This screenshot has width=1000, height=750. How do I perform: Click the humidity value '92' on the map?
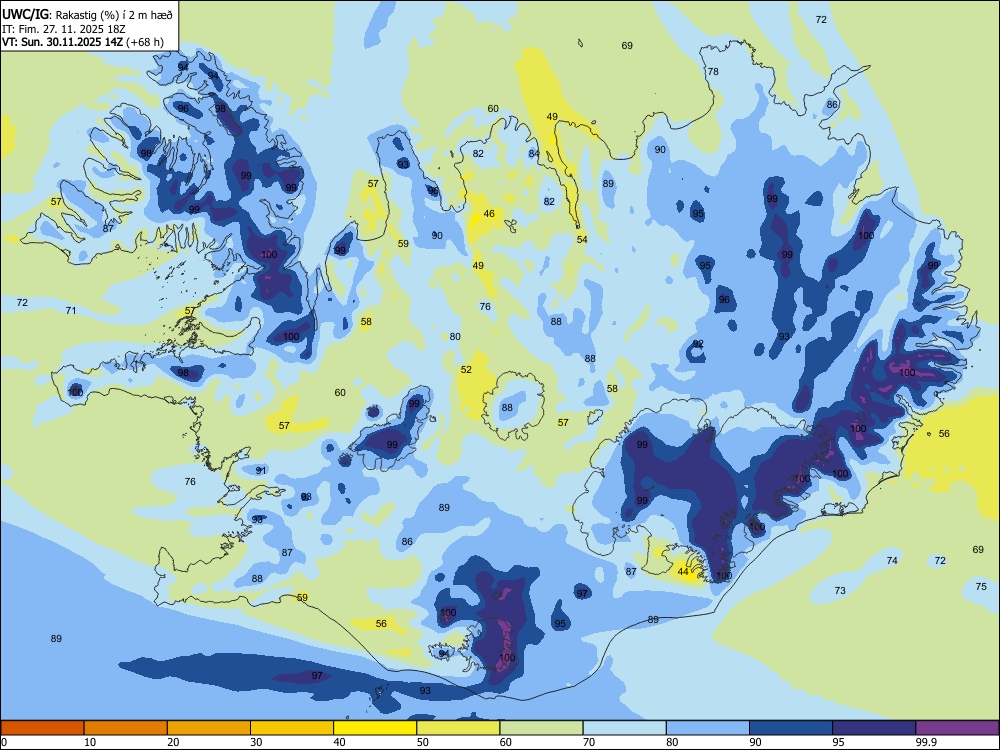click(x=698, y=344)
